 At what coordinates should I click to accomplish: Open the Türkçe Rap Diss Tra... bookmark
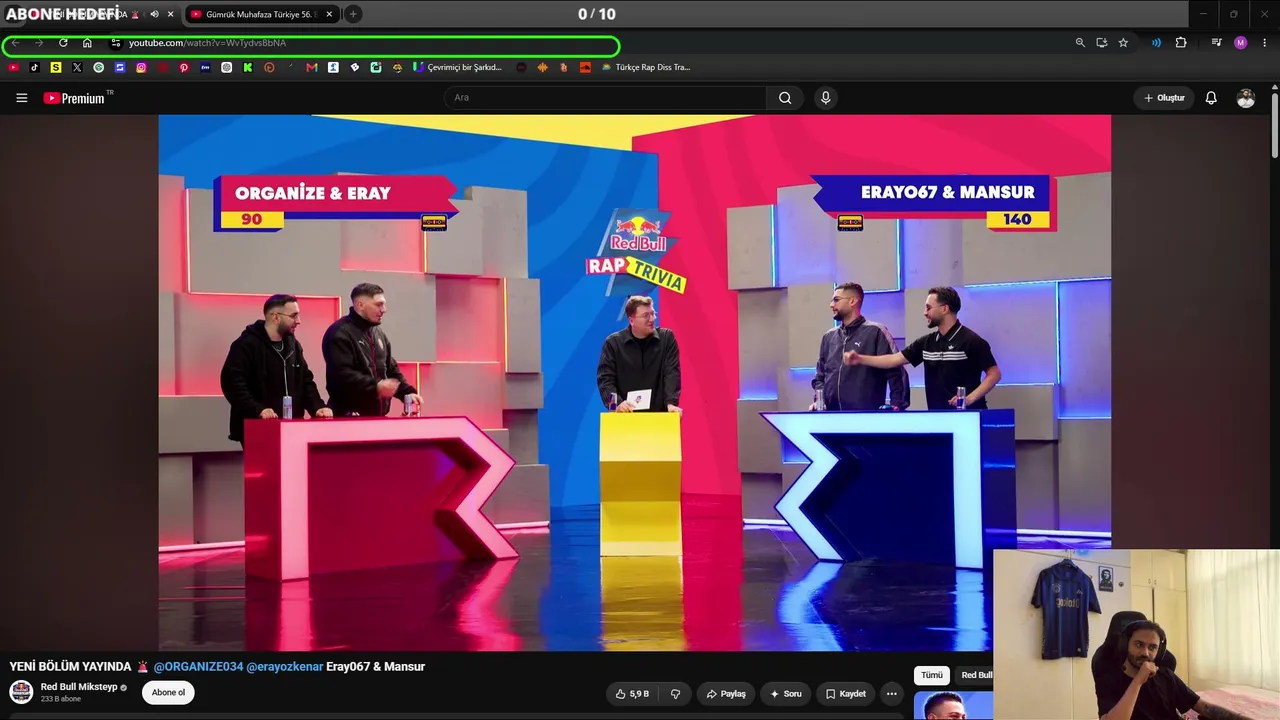(x=646, y=68)
